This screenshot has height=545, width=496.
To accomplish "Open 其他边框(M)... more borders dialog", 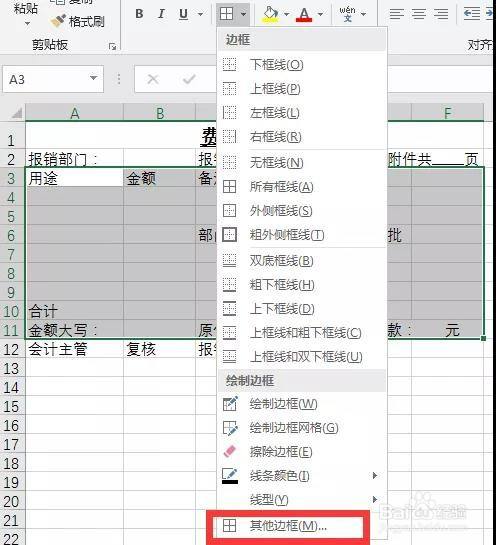I will [288, 526].
